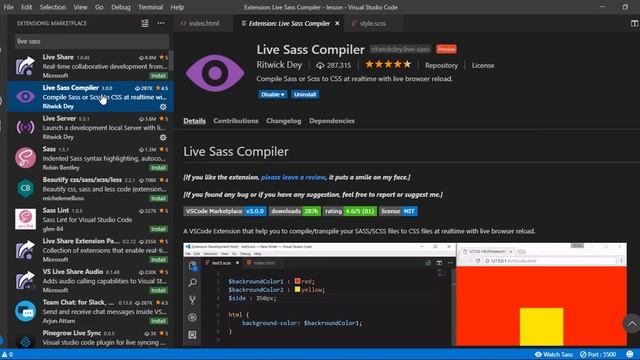Click Port : 5500 status item
640x360 pixels.
598,354
